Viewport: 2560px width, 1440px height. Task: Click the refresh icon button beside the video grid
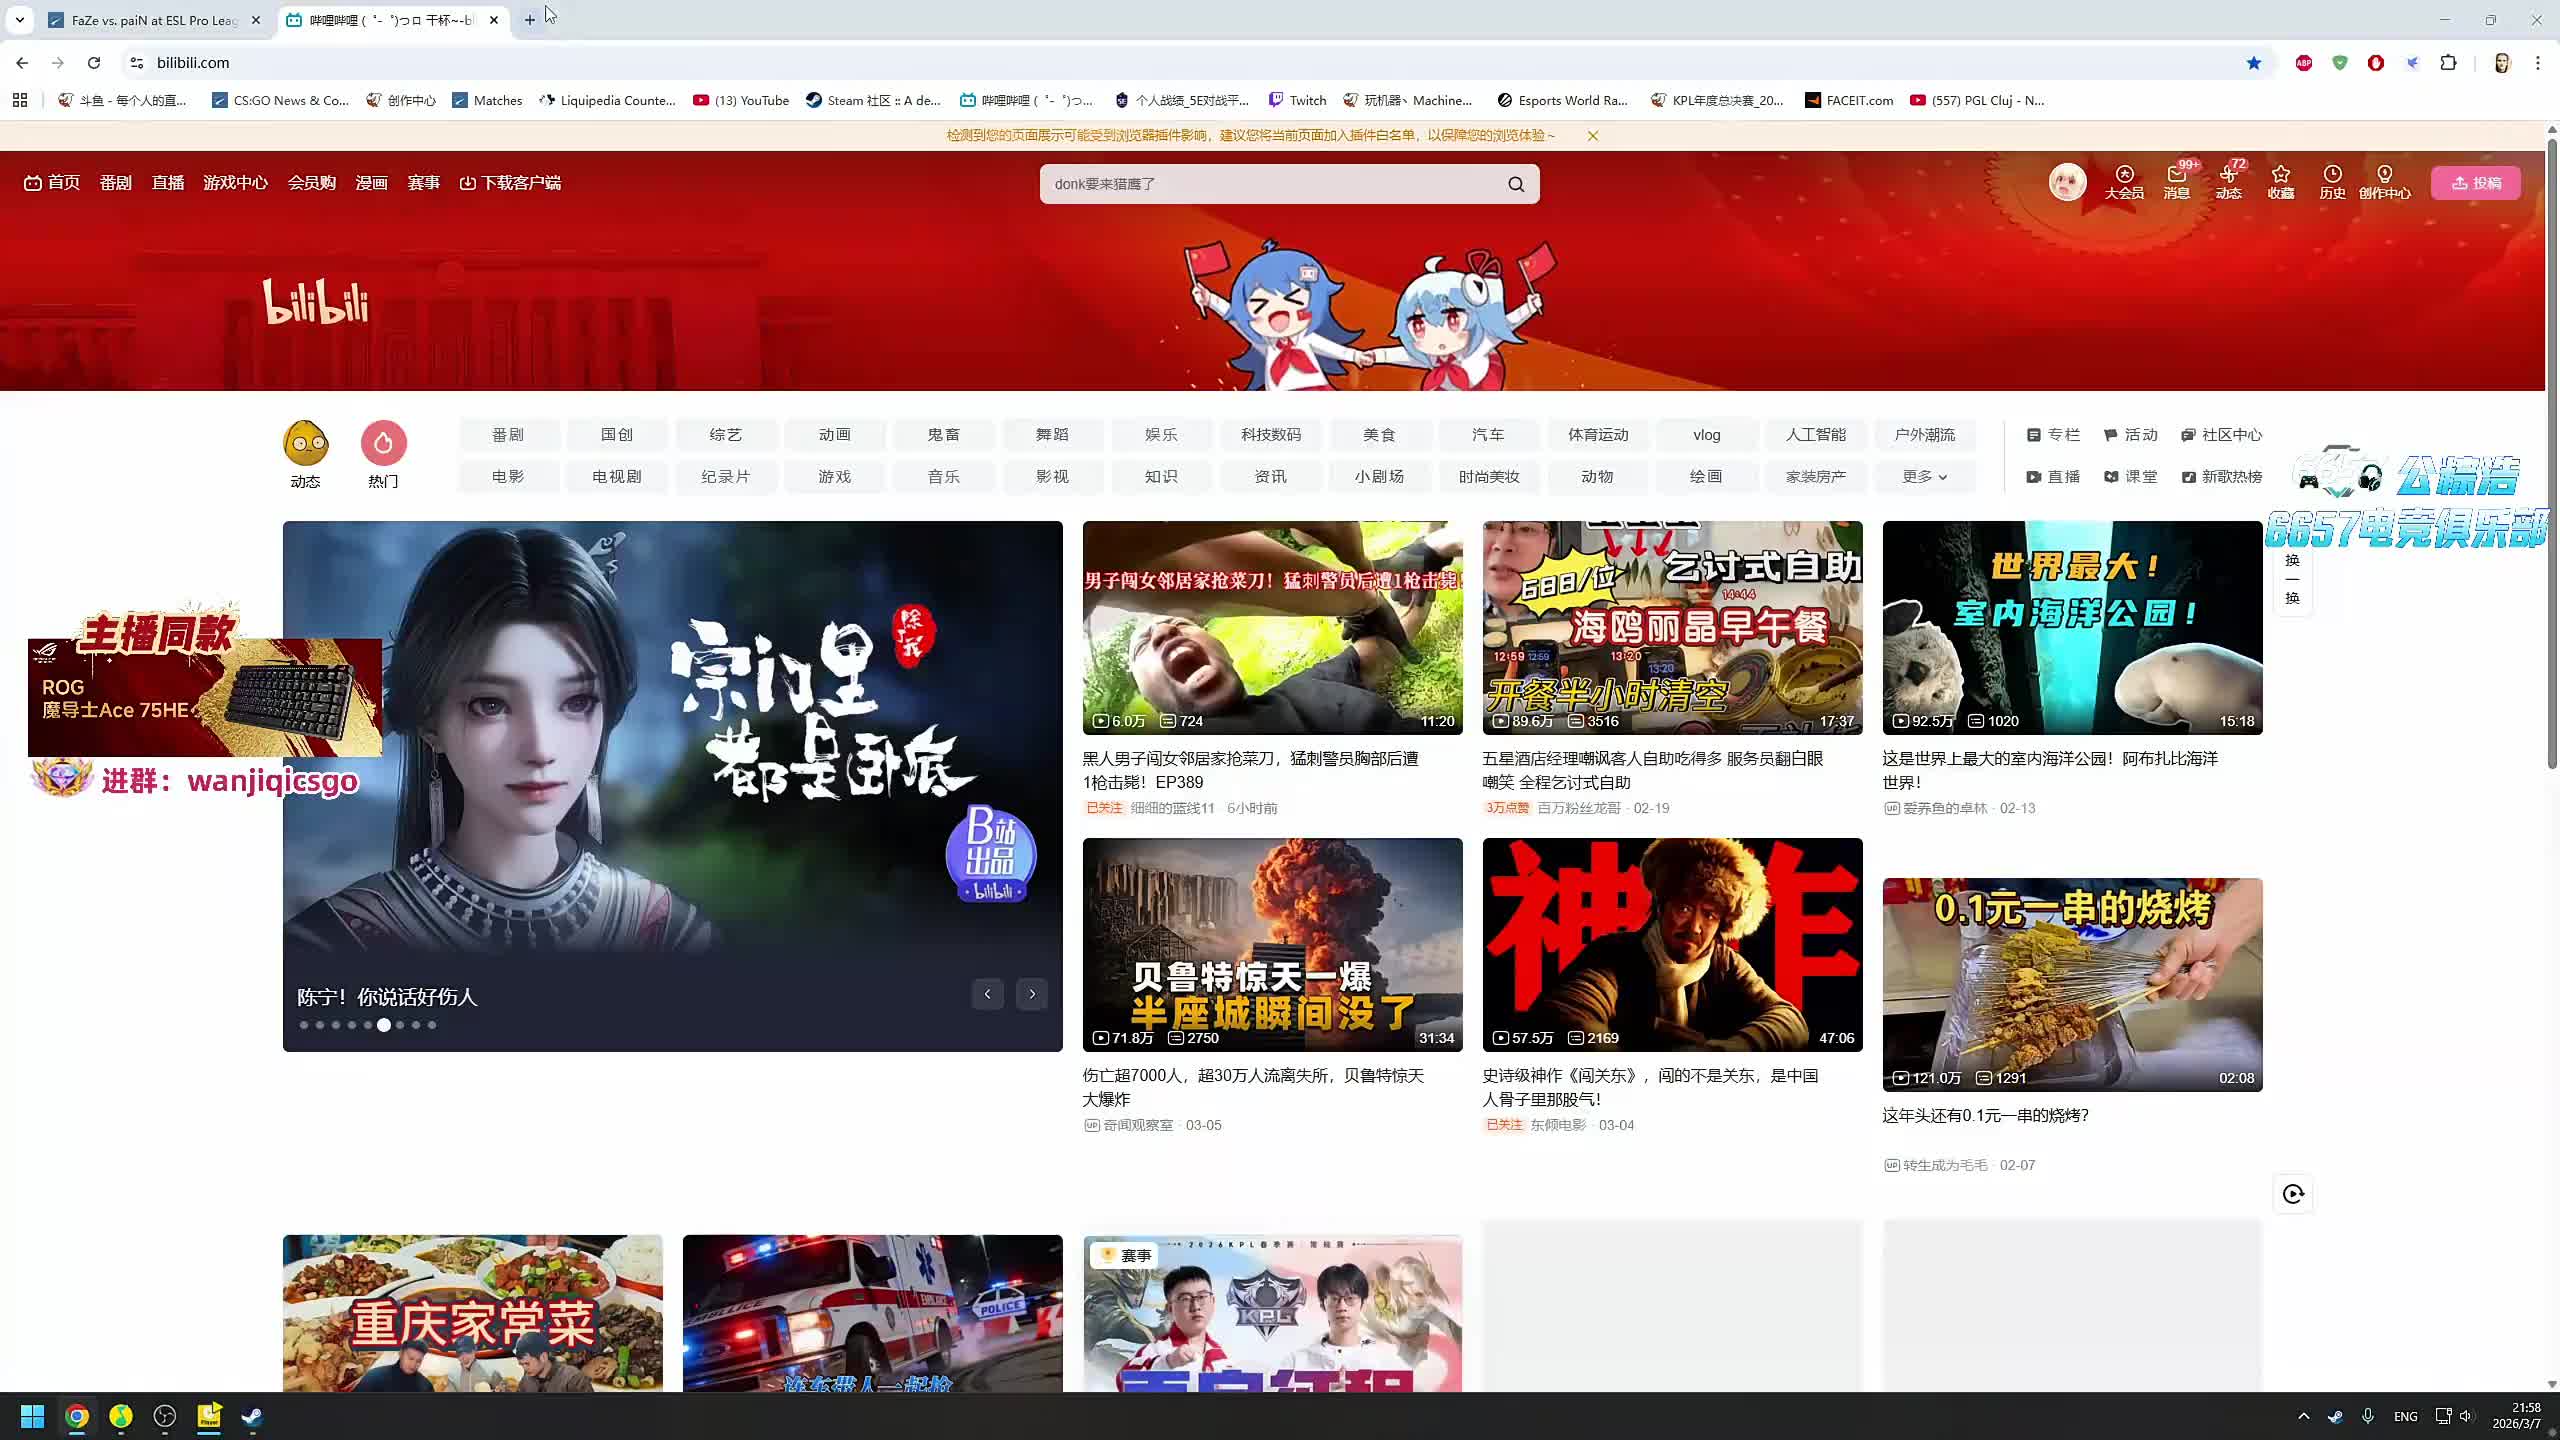pos(2293,1194)
